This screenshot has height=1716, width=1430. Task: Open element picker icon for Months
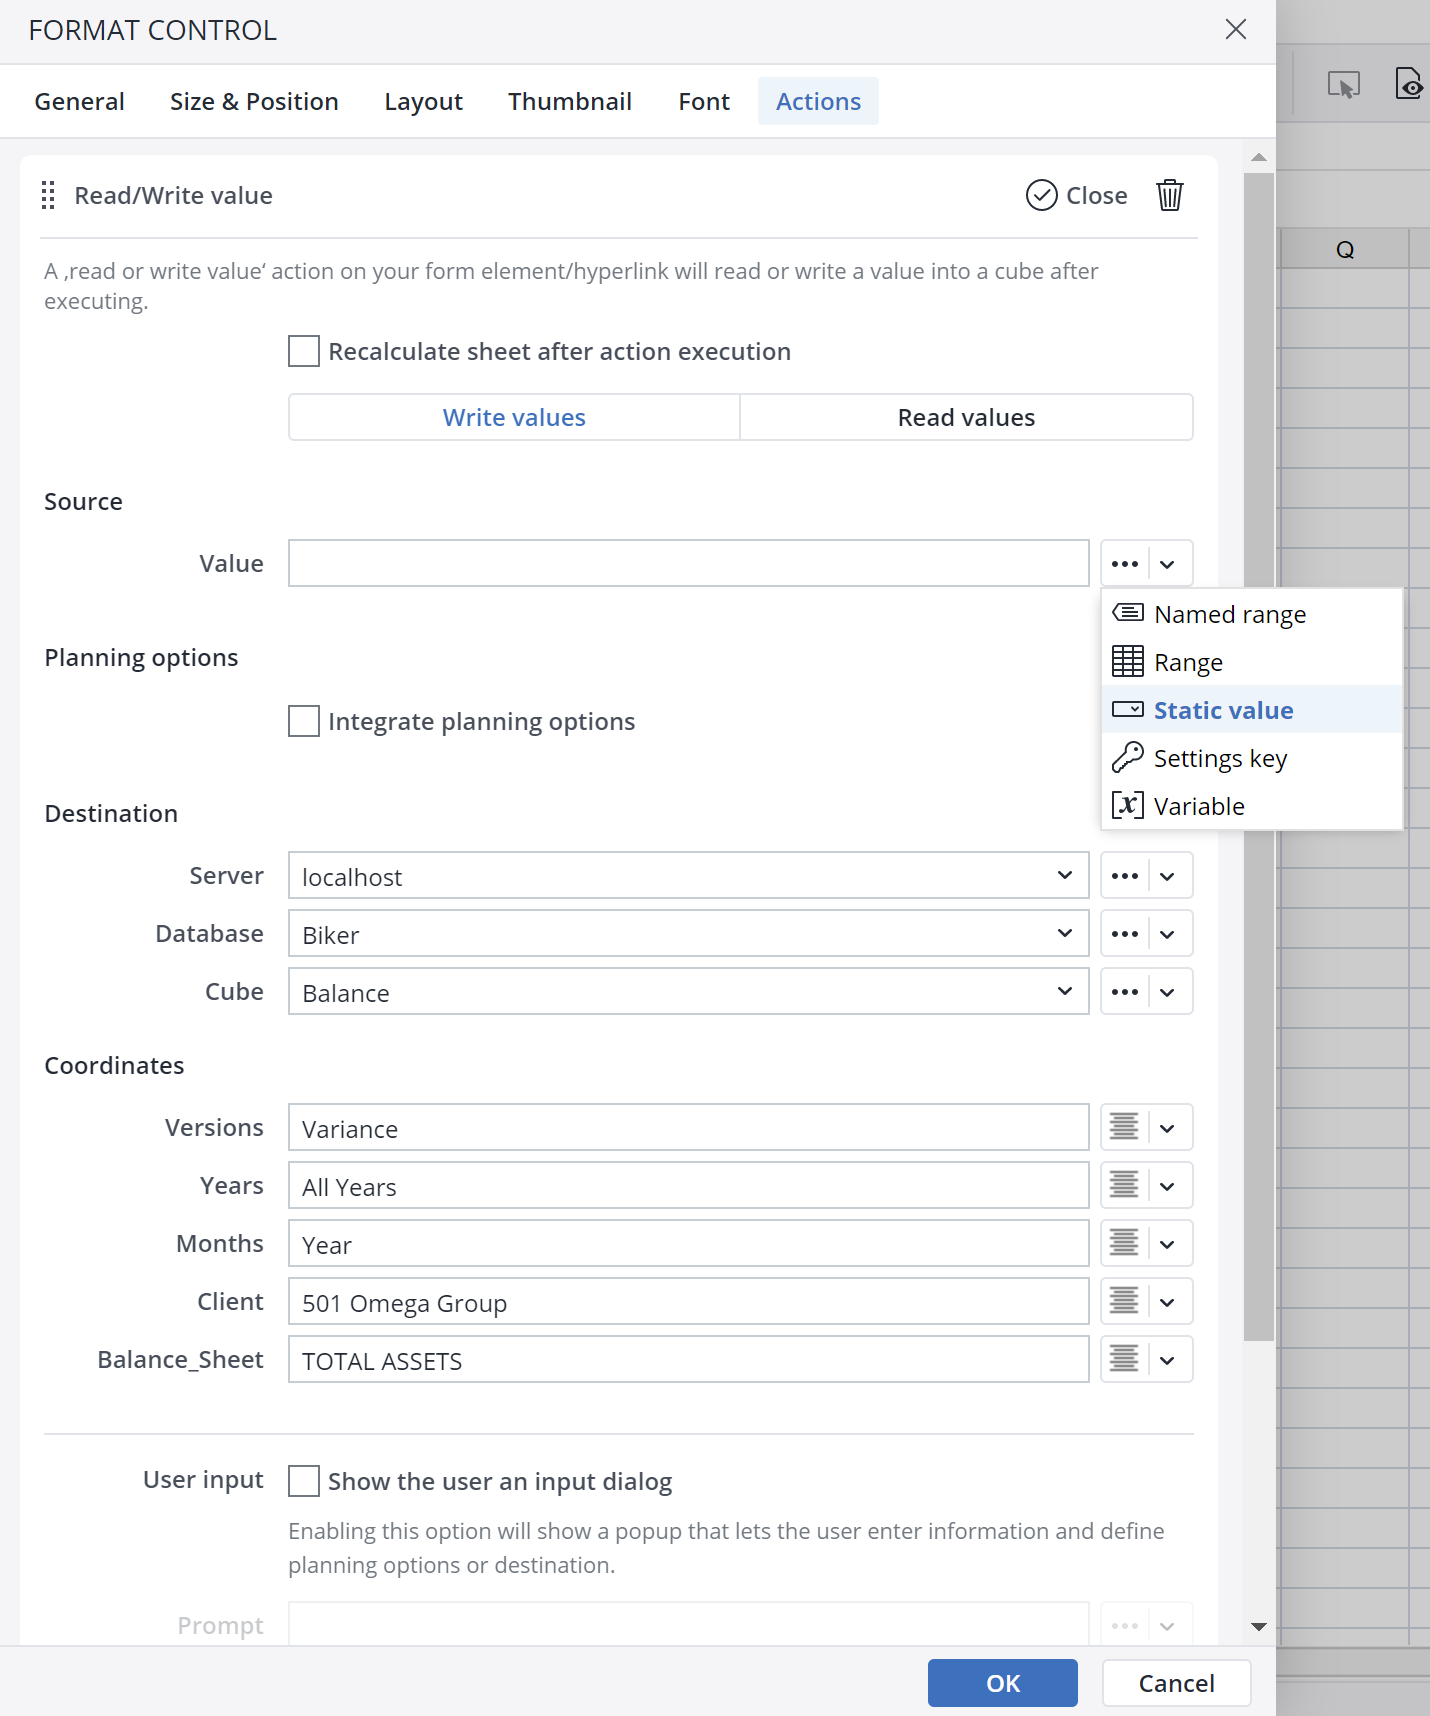1125,1244
